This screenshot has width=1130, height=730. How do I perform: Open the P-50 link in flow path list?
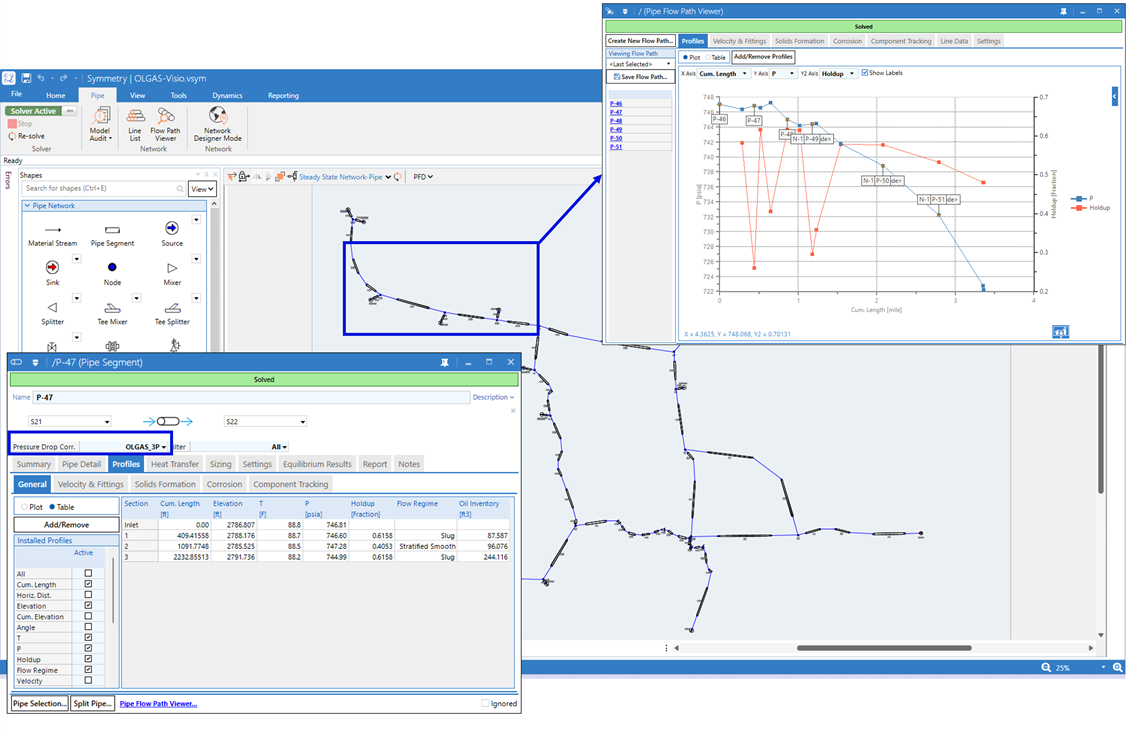616,138
